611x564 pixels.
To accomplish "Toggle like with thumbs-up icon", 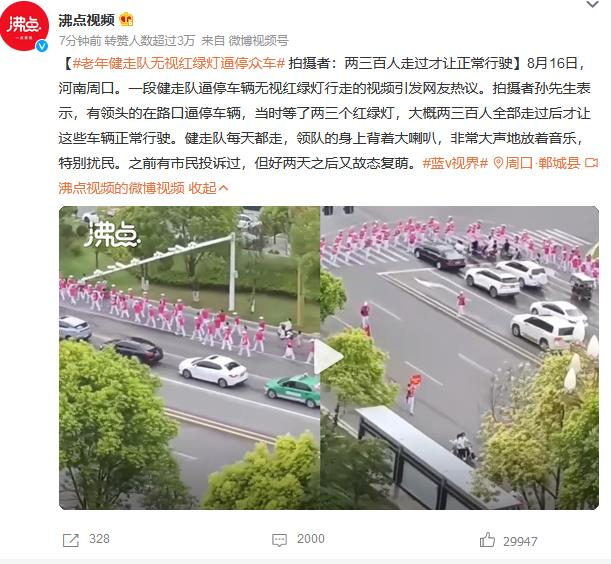I will click(487, 540).
